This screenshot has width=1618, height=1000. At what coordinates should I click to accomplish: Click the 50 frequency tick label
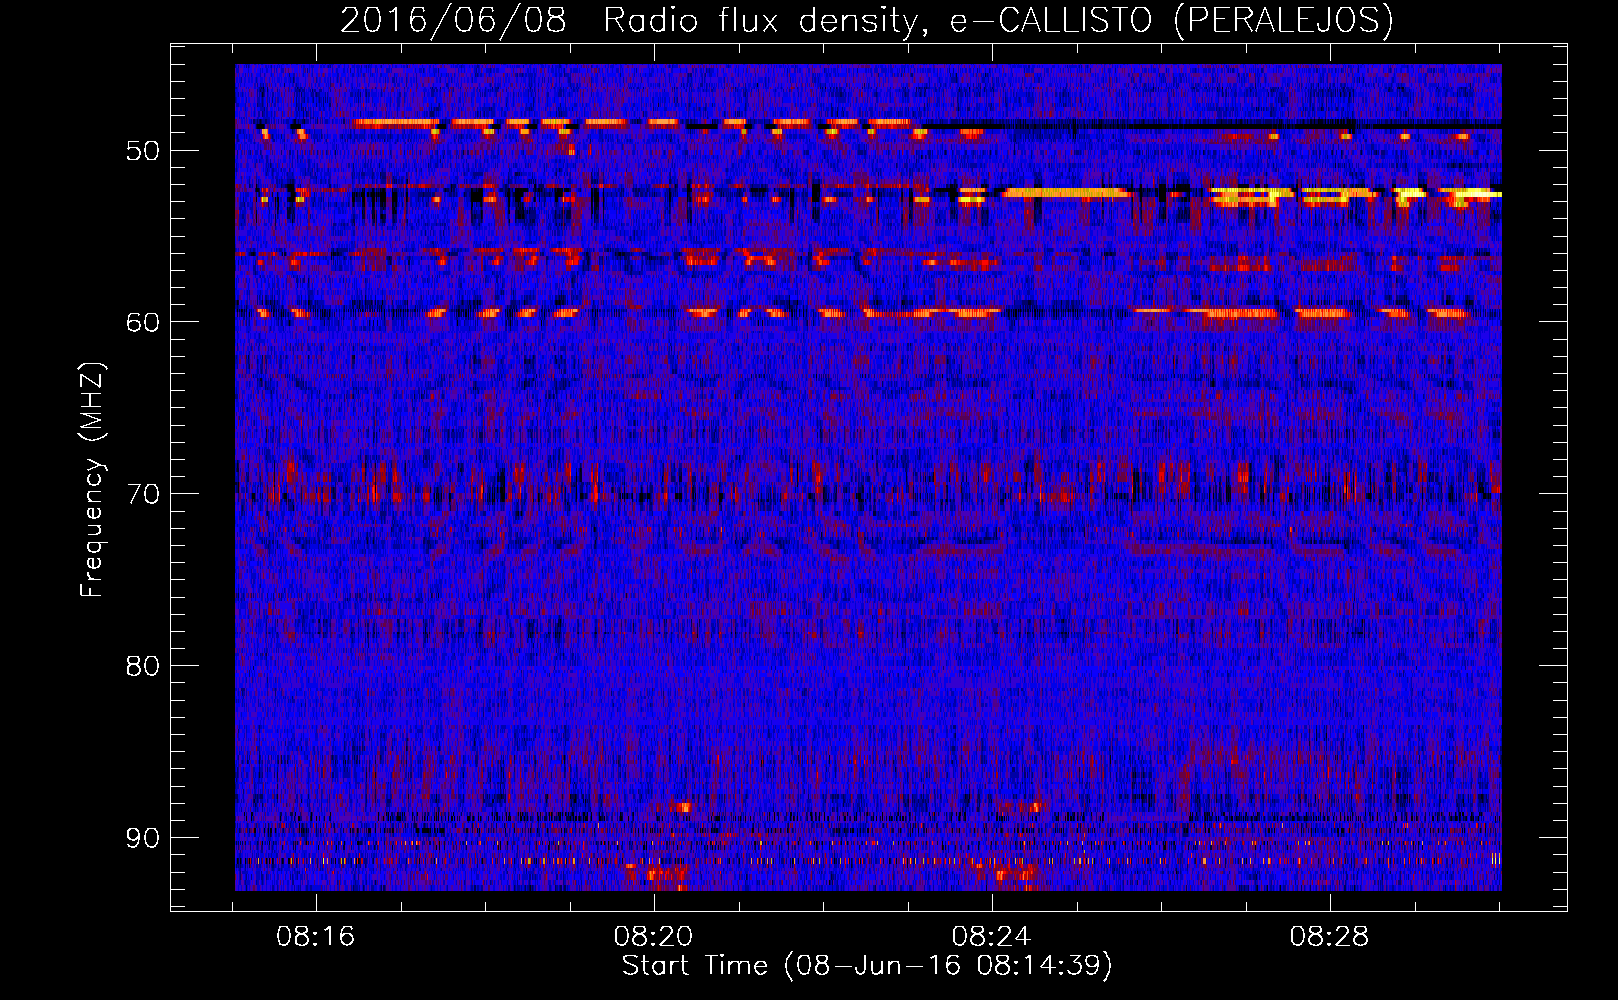(x=142, y=151)
